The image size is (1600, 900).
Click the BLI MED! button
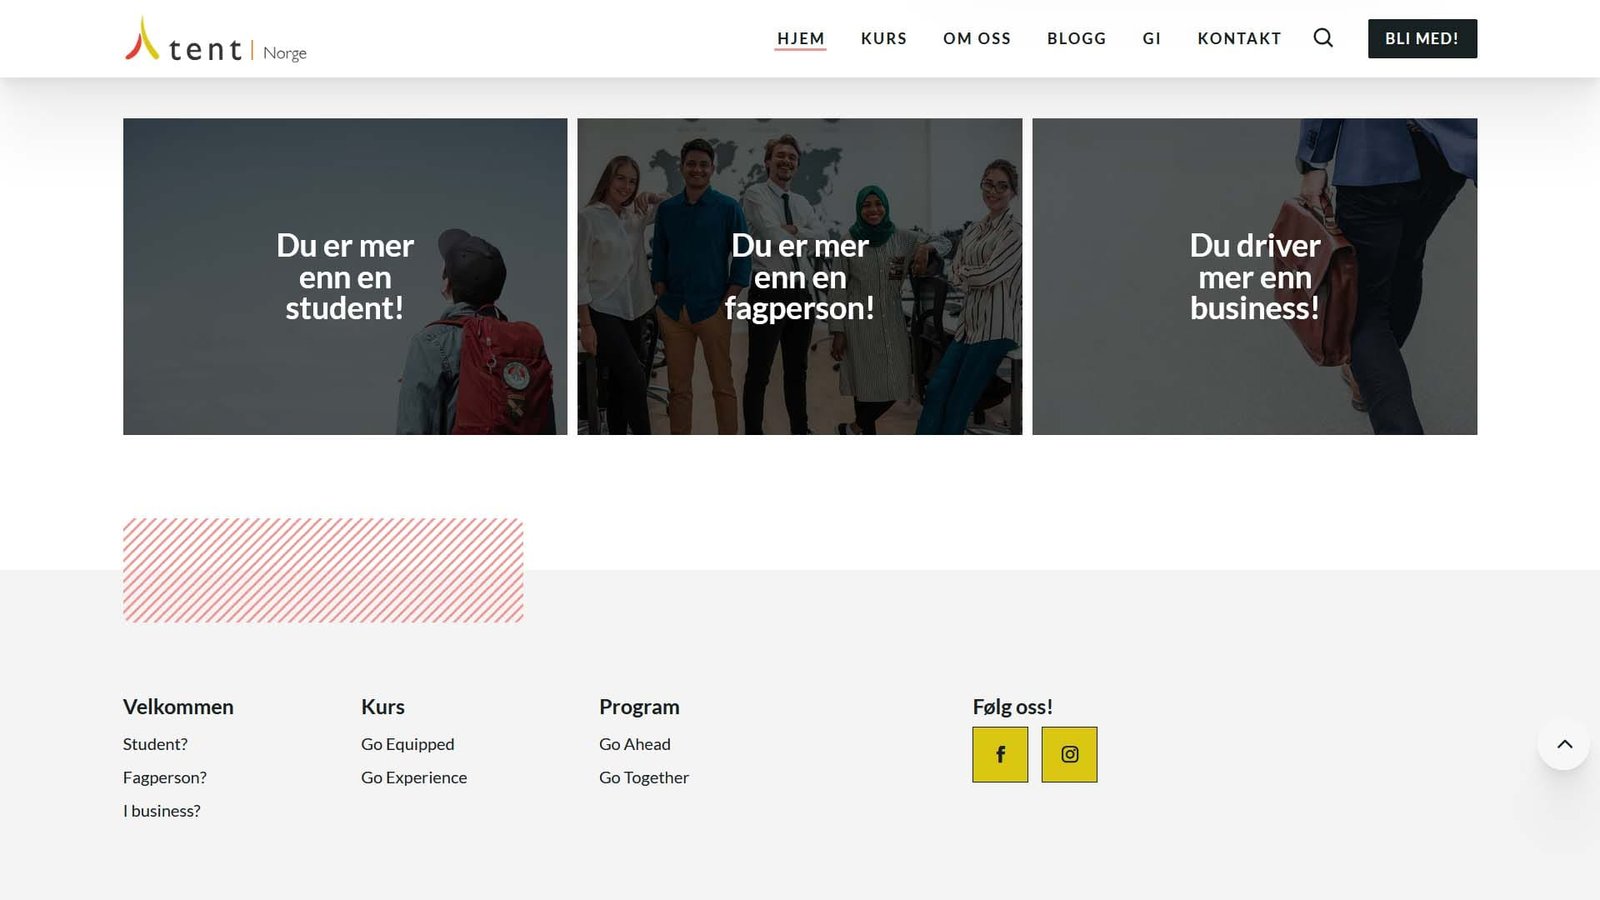click(1422, 38)
